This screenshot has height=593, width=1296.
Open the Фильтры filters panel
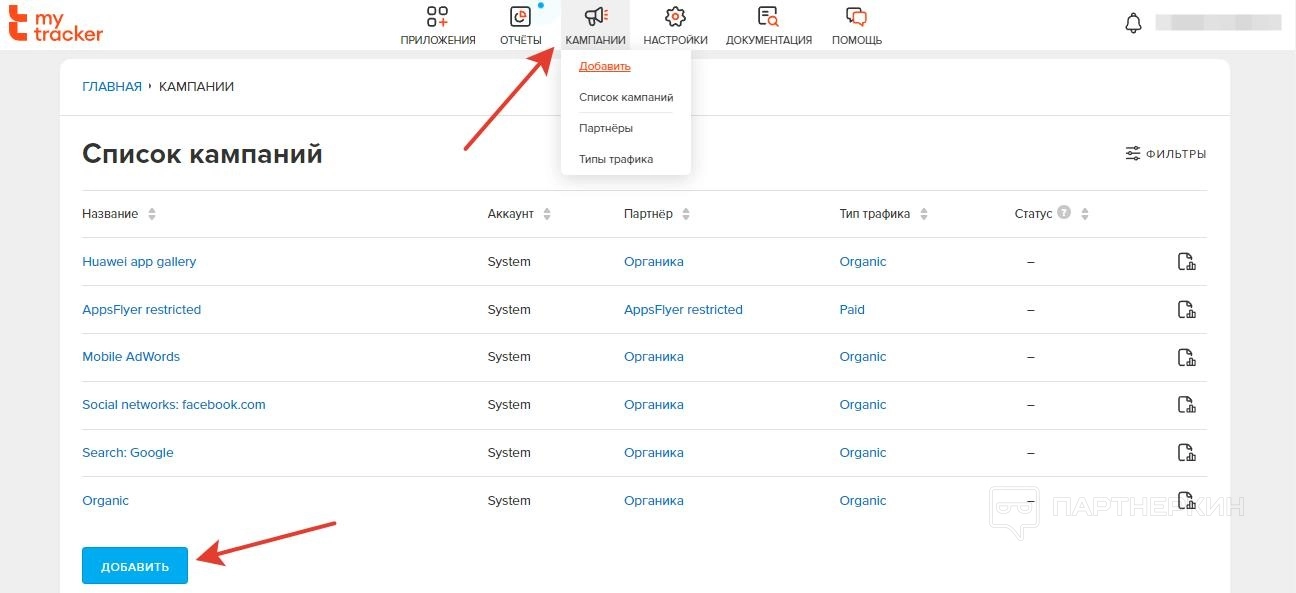[1165, 154]
